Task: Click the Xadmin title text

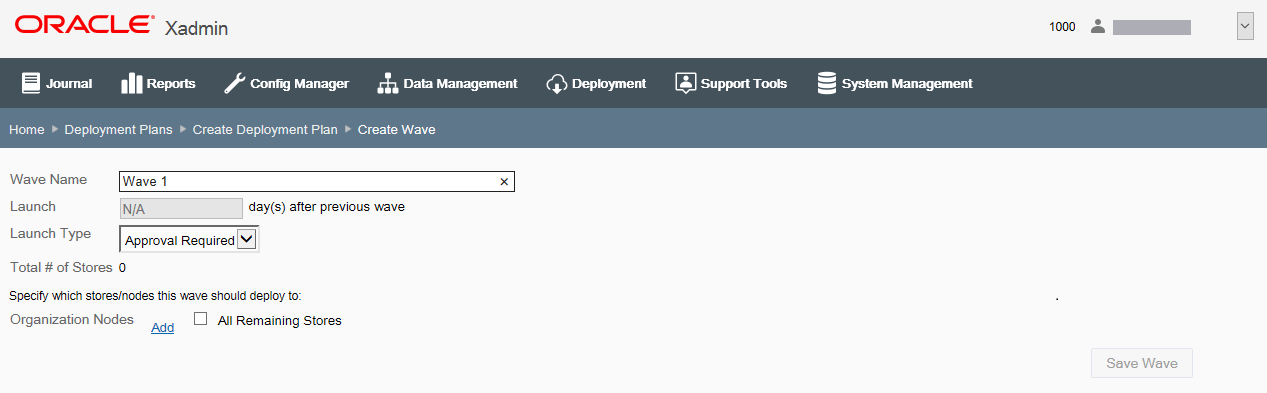Action: point(197,28)
